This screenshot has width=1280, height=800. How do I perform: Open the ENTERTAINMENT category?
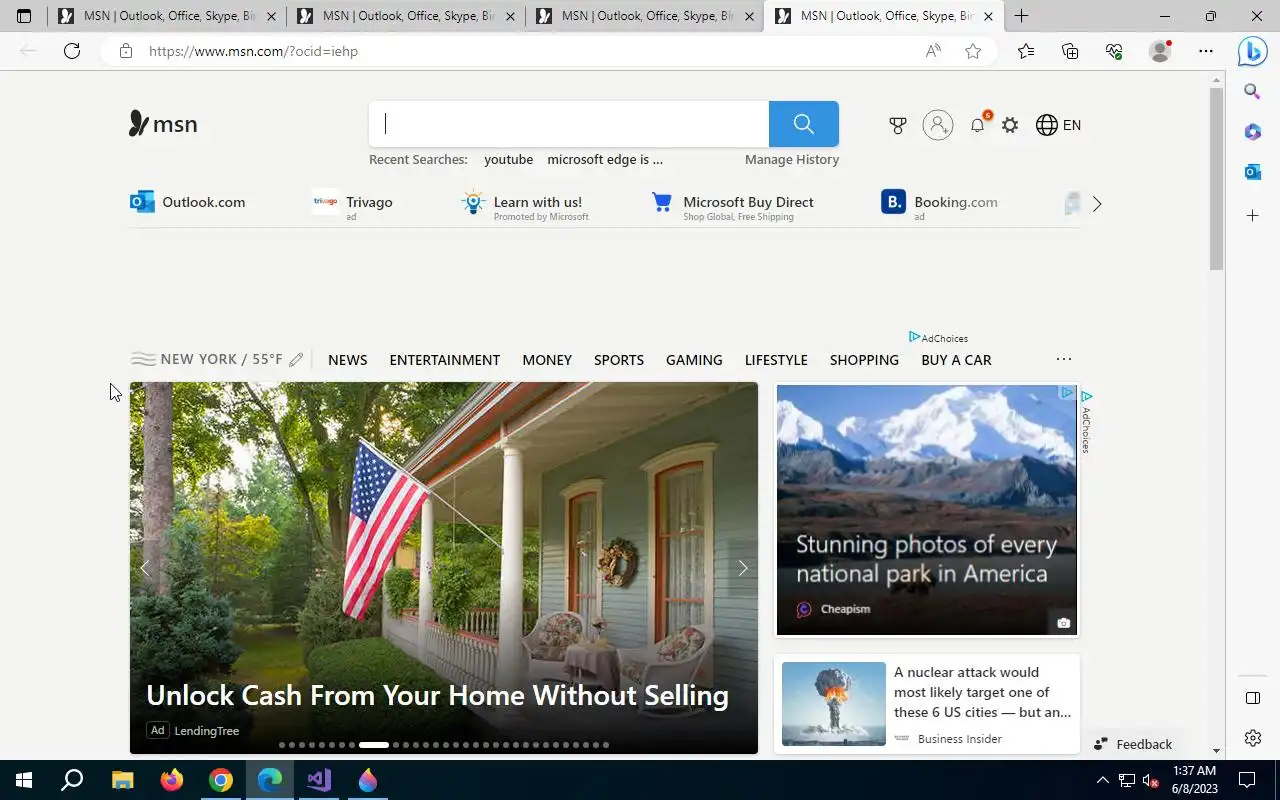pyautogui.click(x=444, y=360)
